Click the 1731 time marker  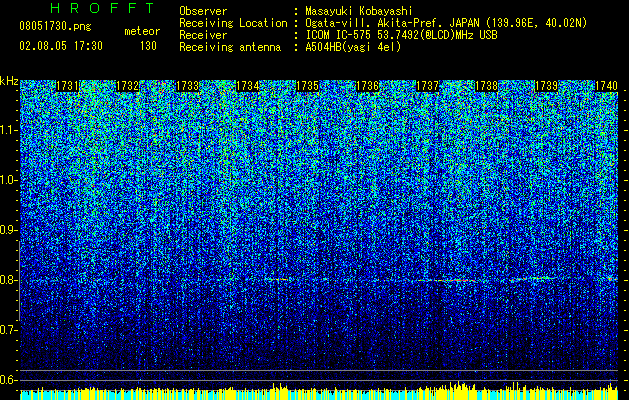point(67,86)
